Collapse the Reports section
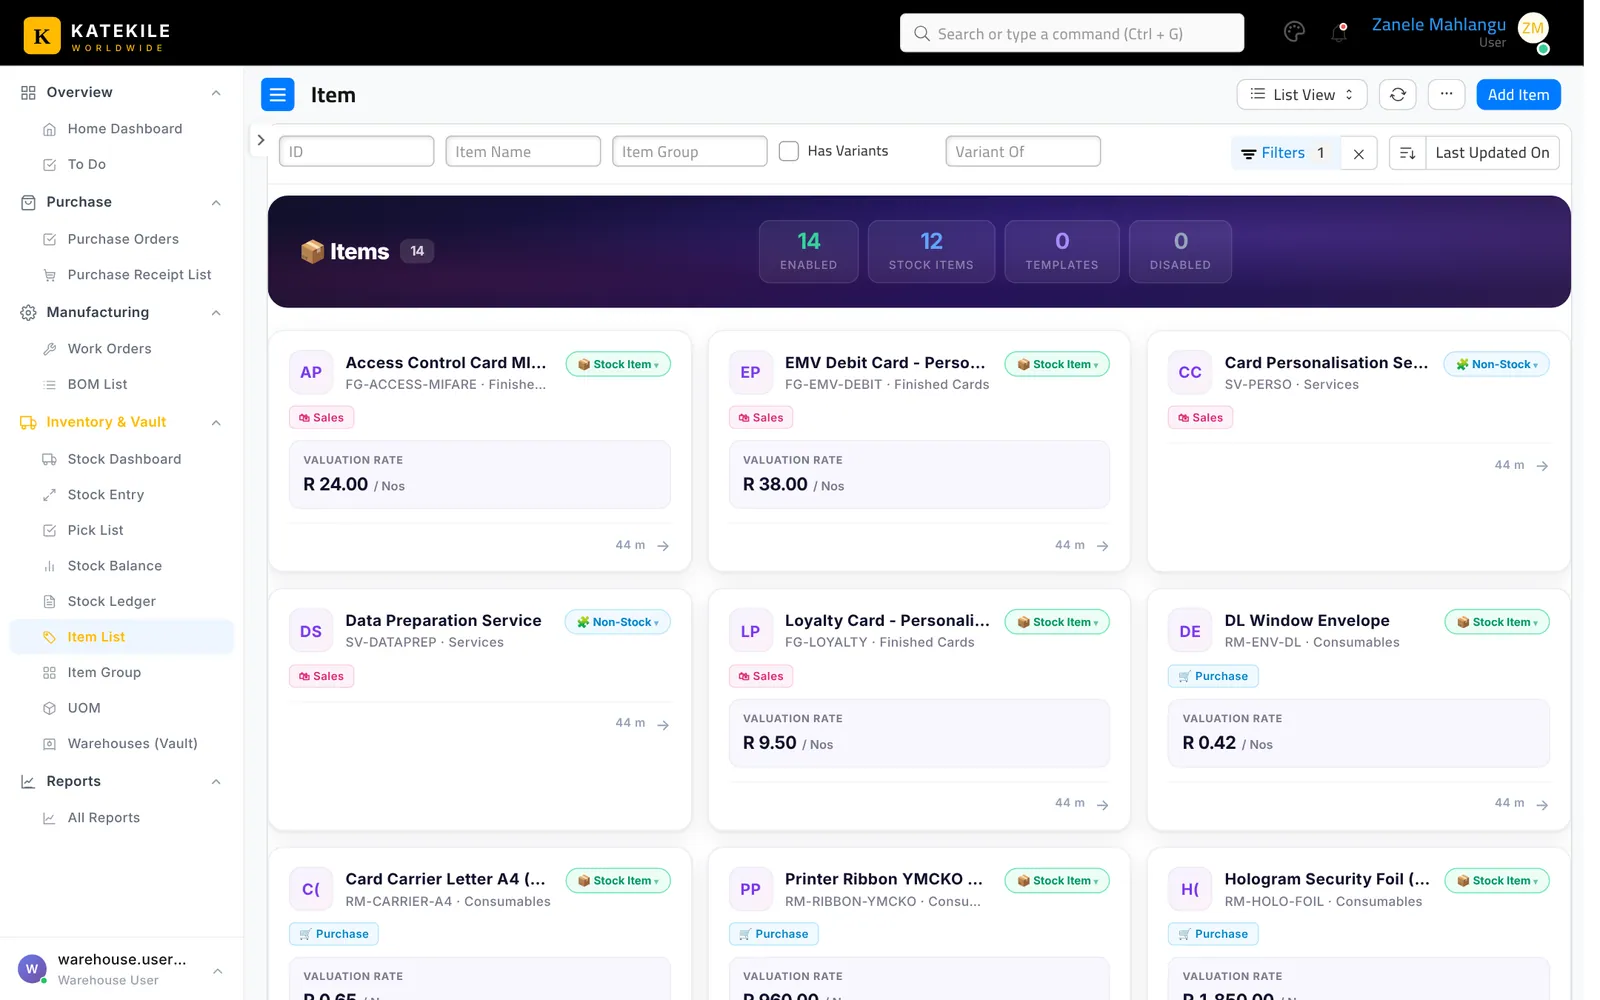Viewport: 1600px width, 1000px height. pyautogui.click(x=216, y=782)
